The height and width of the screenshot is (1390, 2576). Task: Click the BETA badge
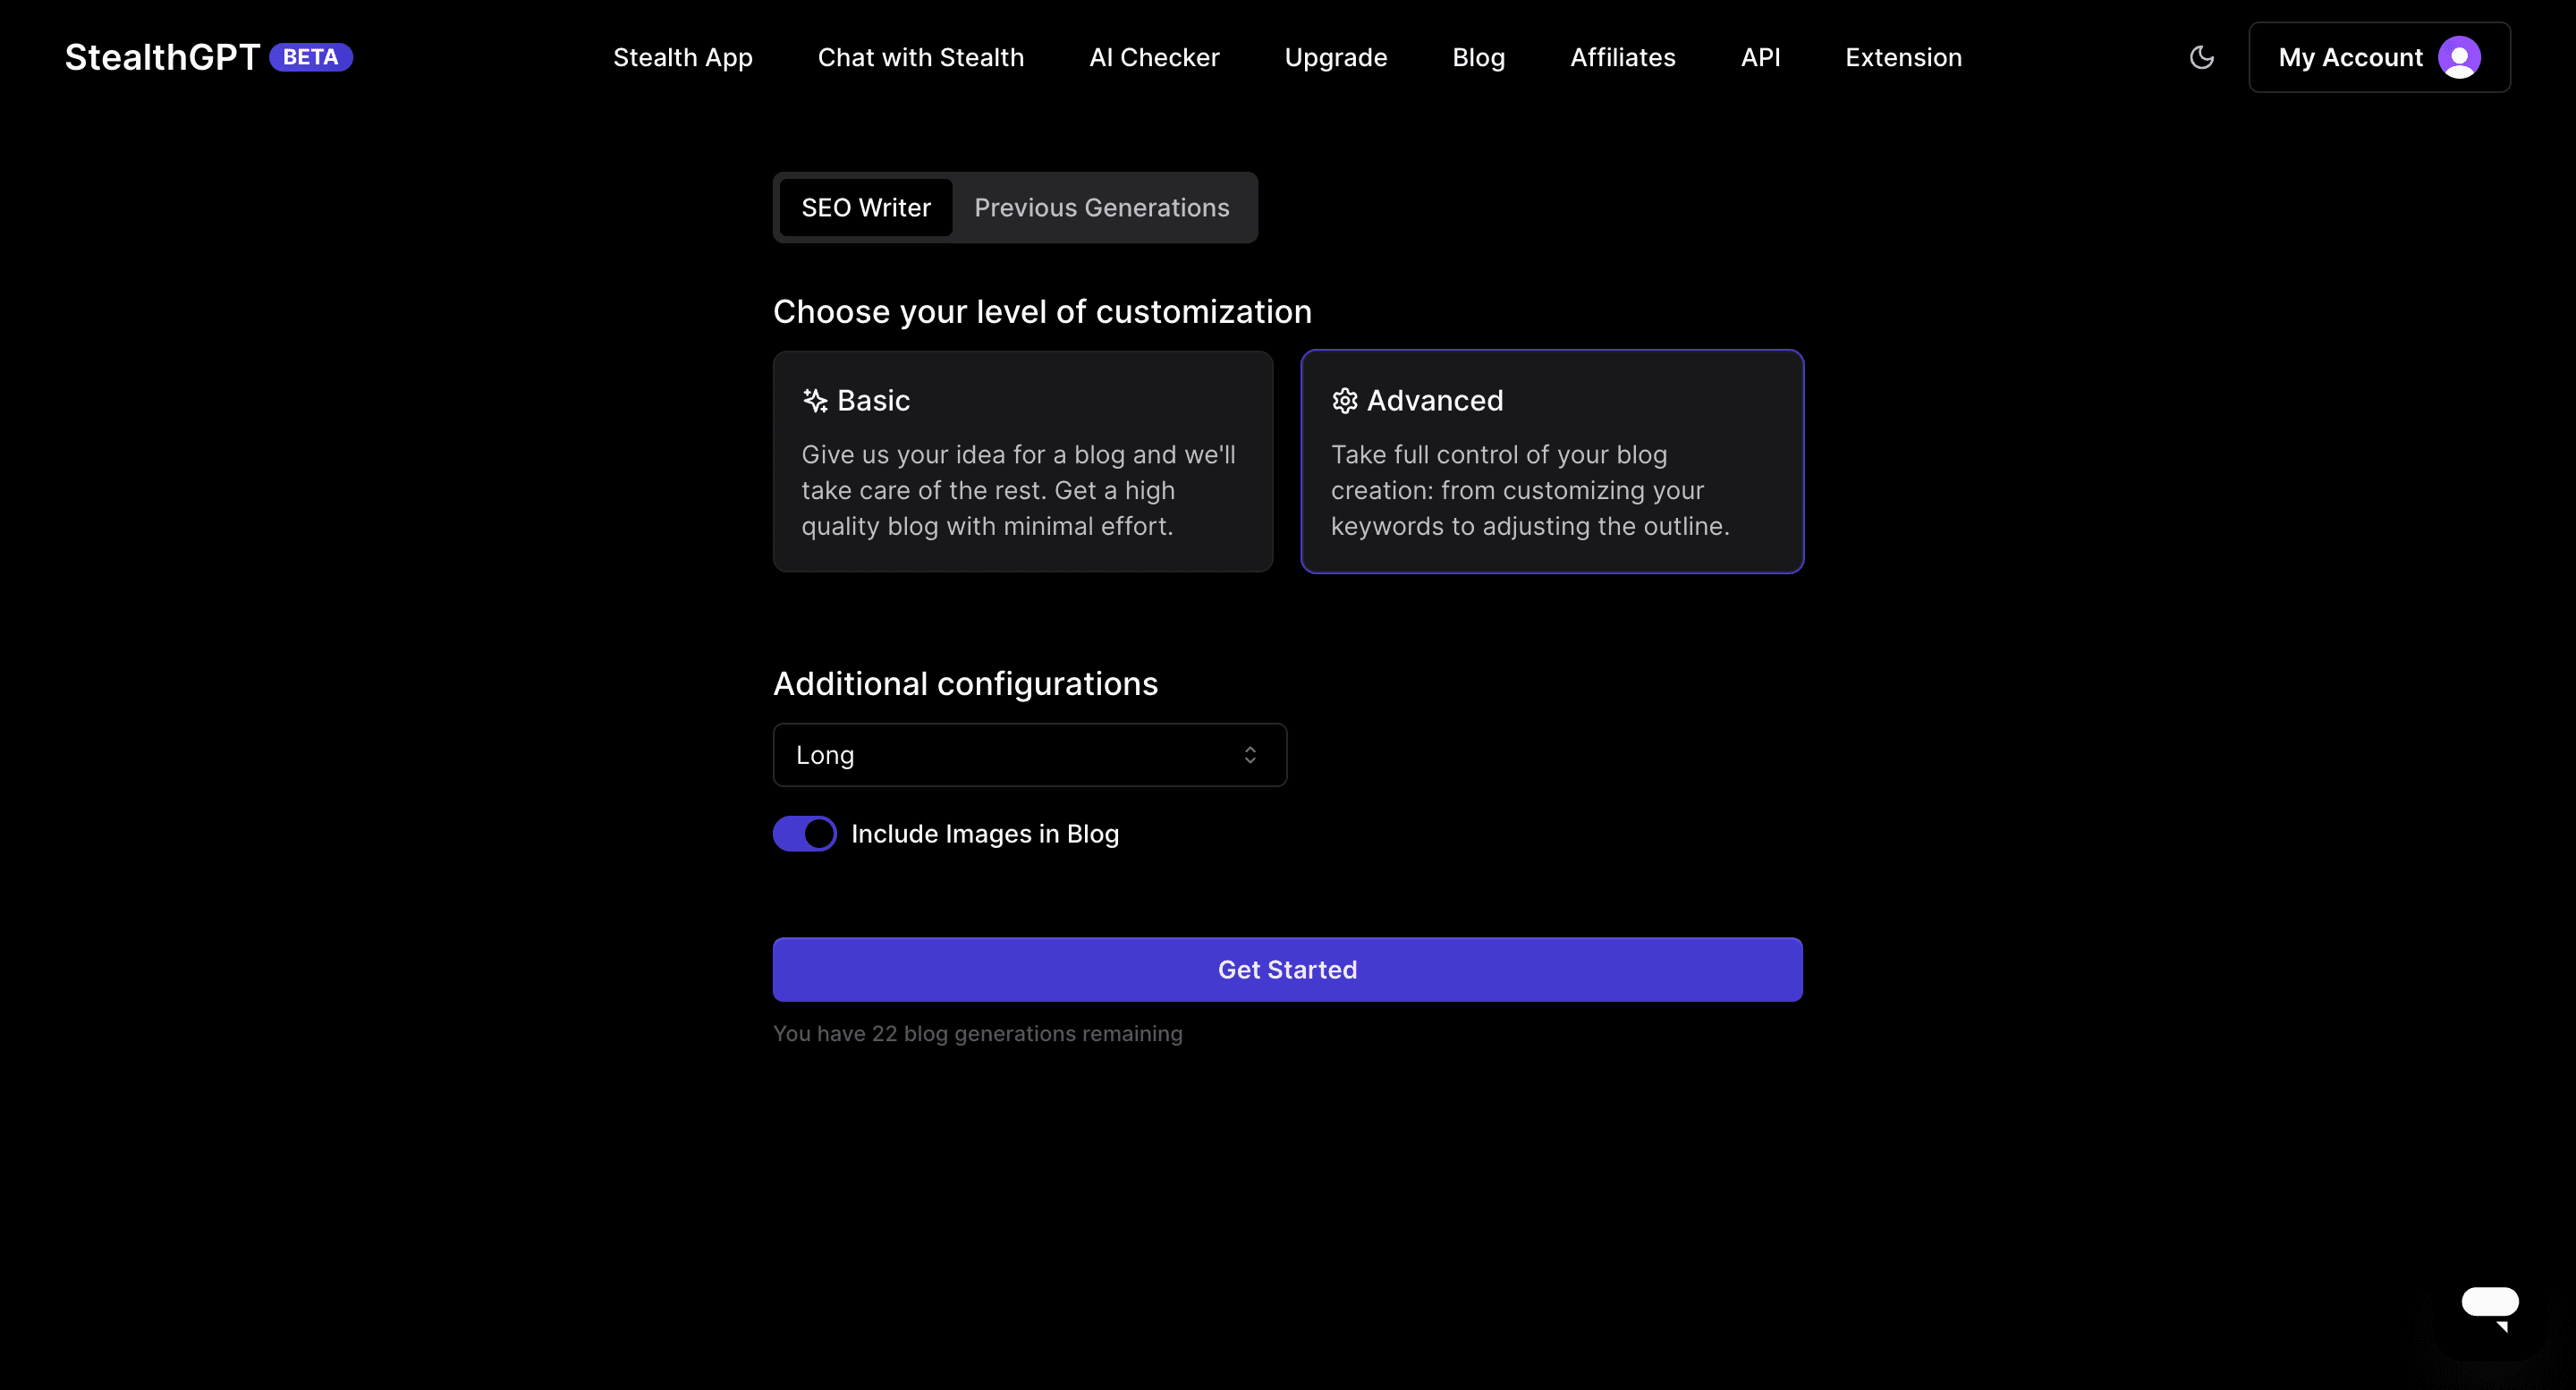coord(310,57)
